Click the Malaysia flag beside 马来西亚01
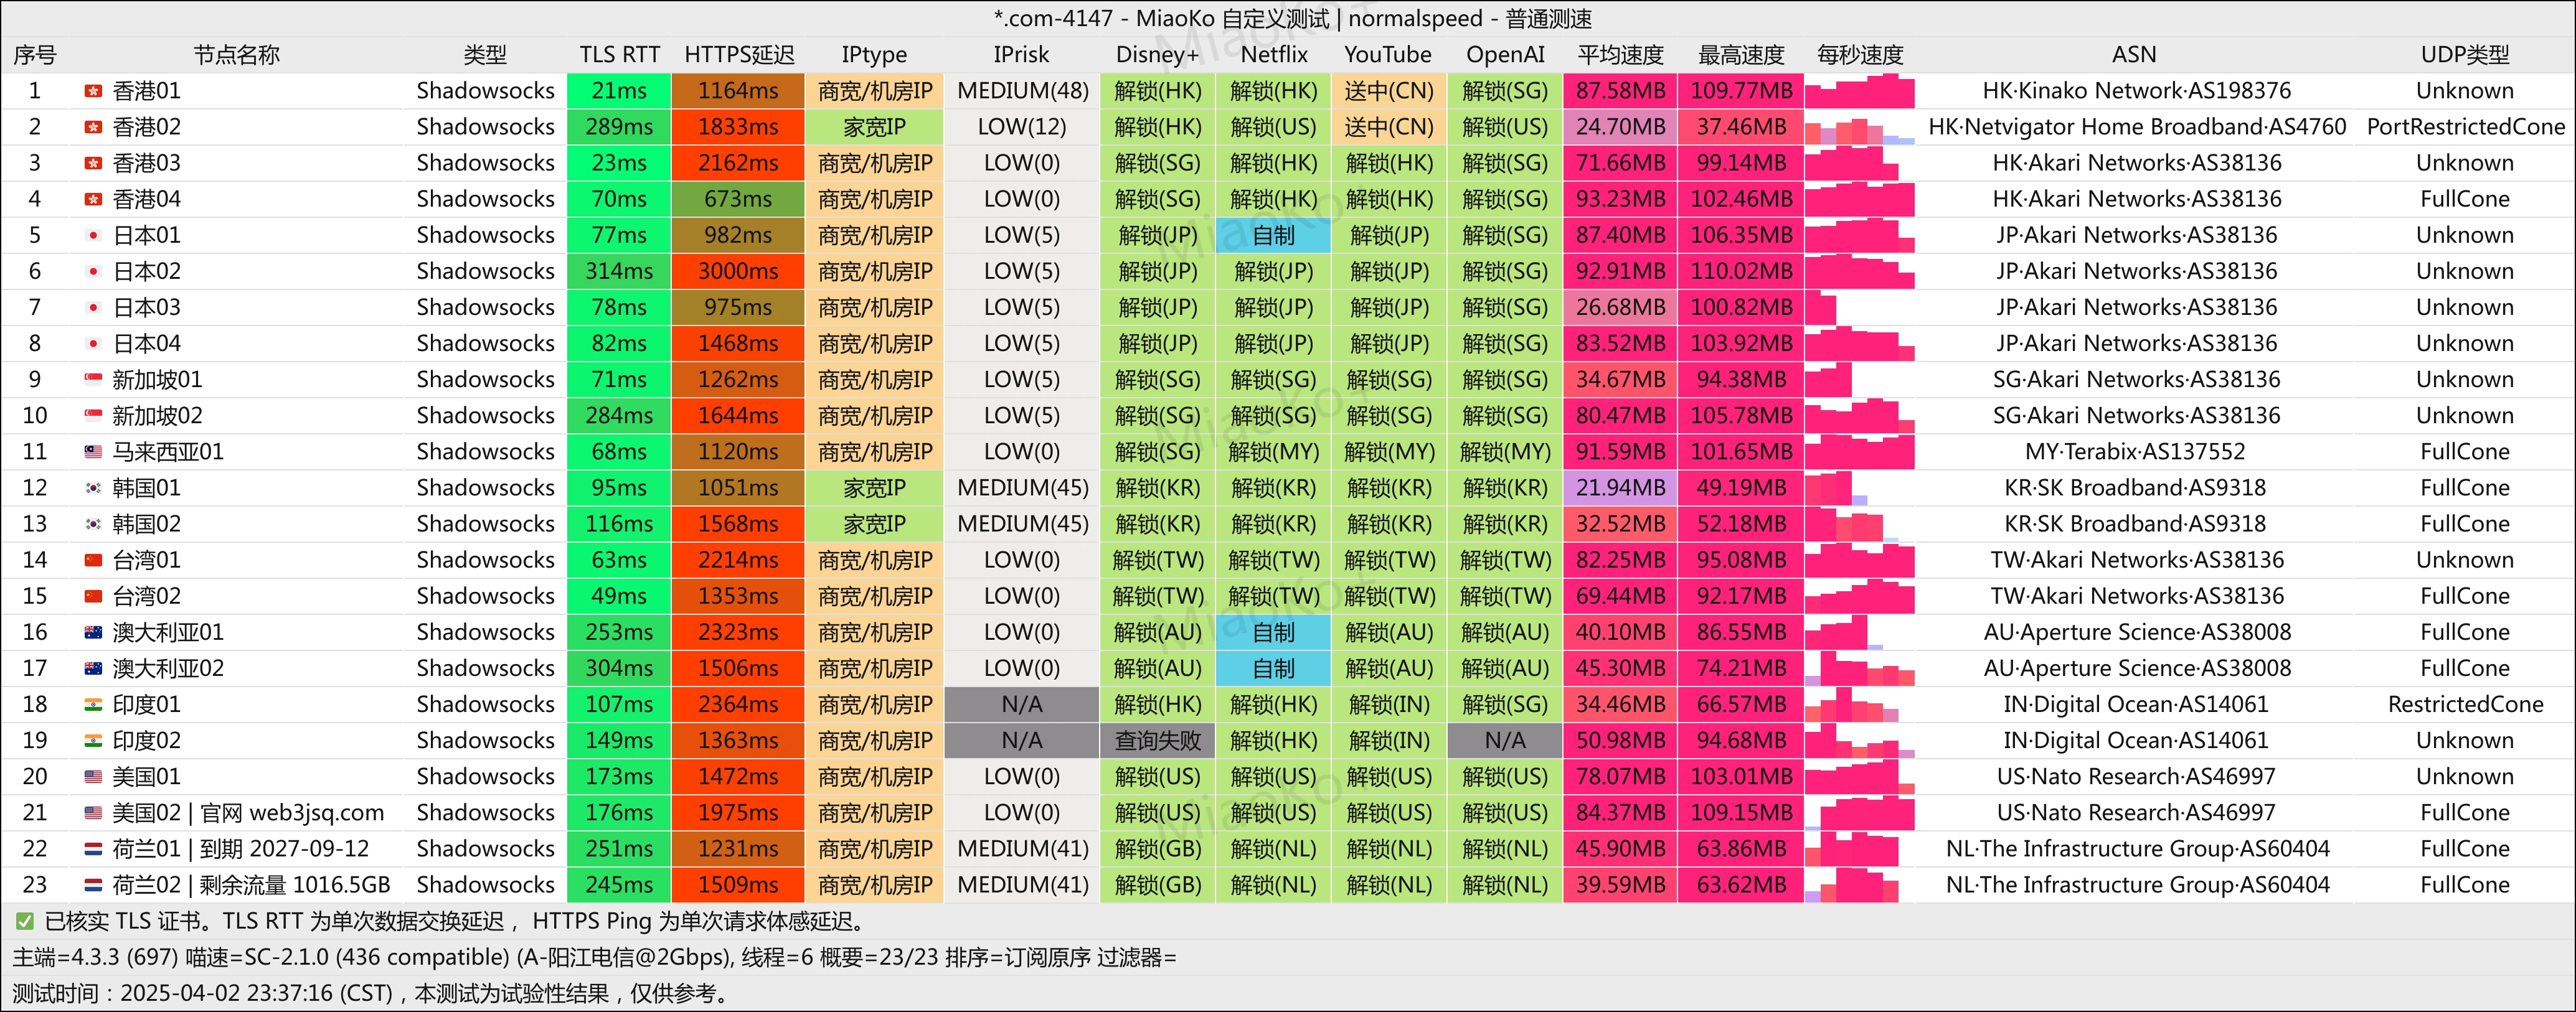Screen dimensions: 2576x1012 (93, 452)
